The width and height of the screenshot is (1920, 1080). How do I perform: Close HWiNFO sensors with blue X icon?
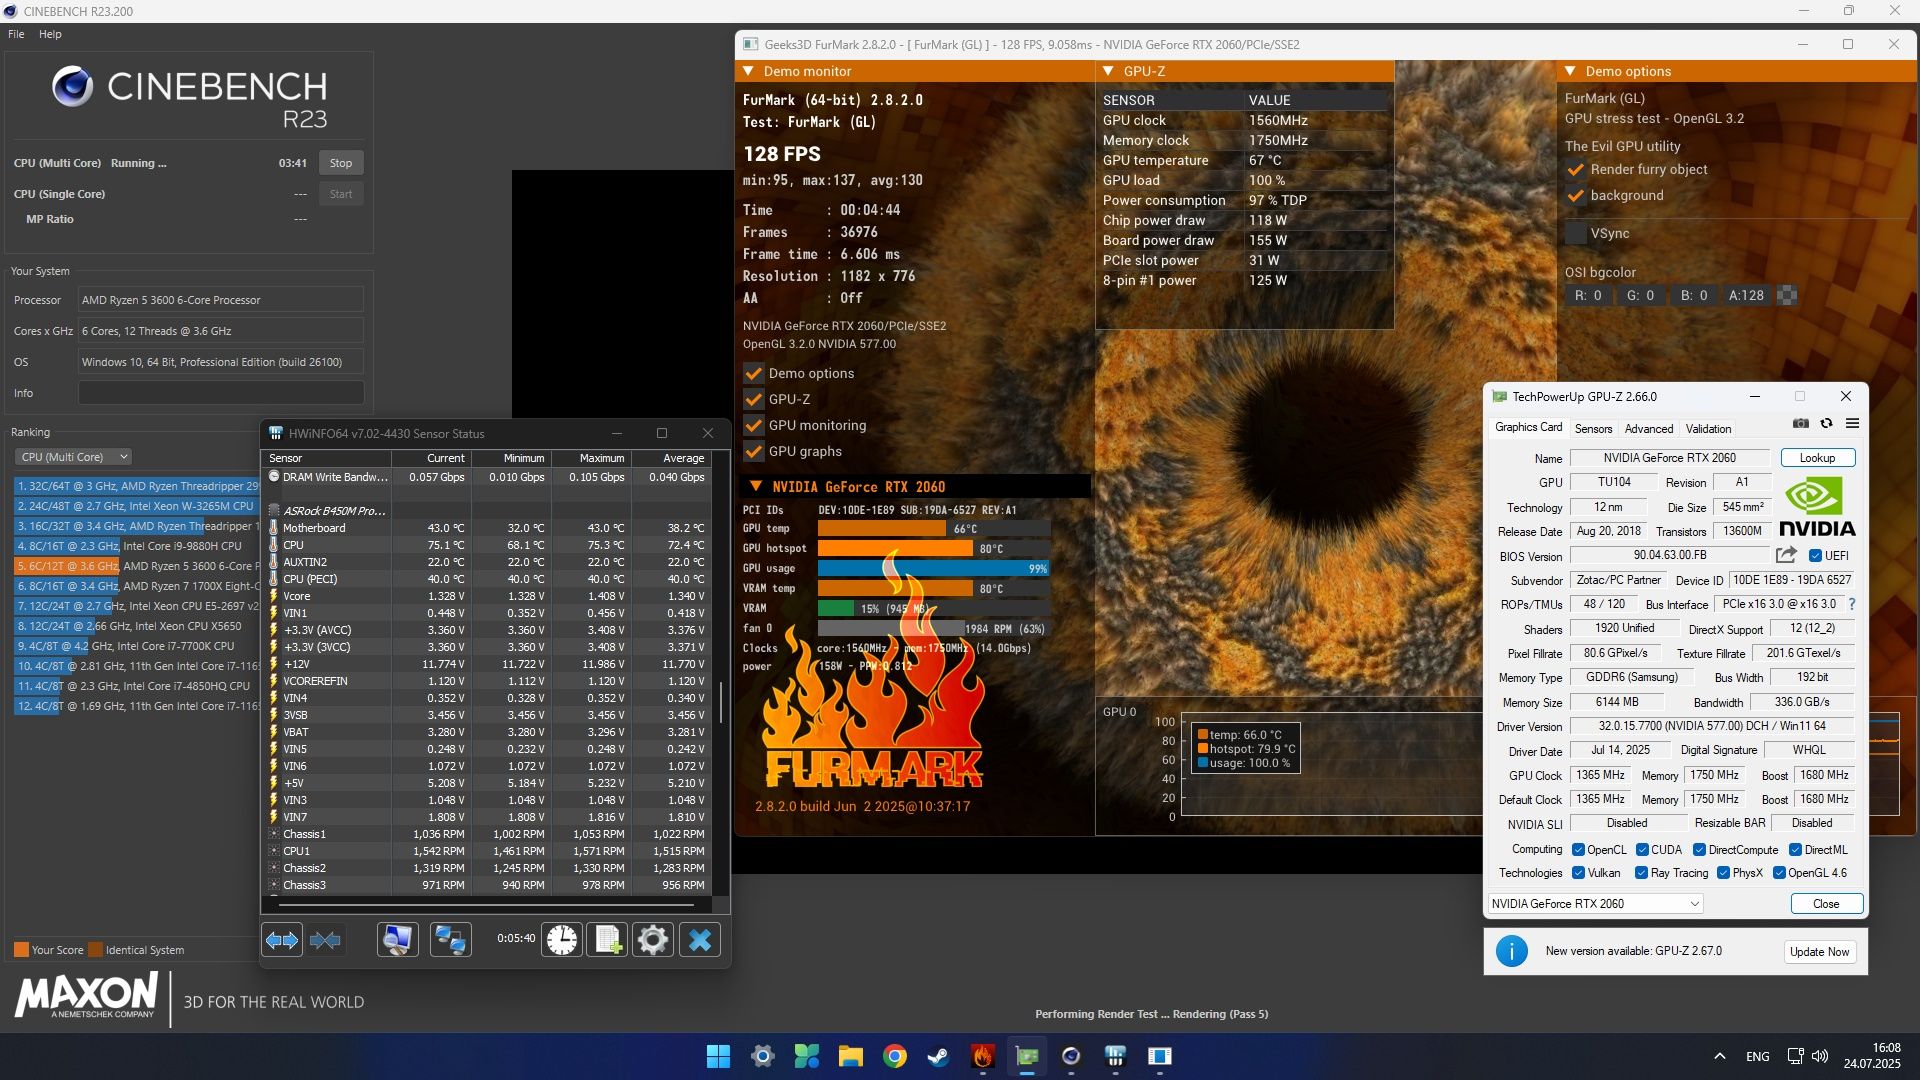(x=700, y=940)
